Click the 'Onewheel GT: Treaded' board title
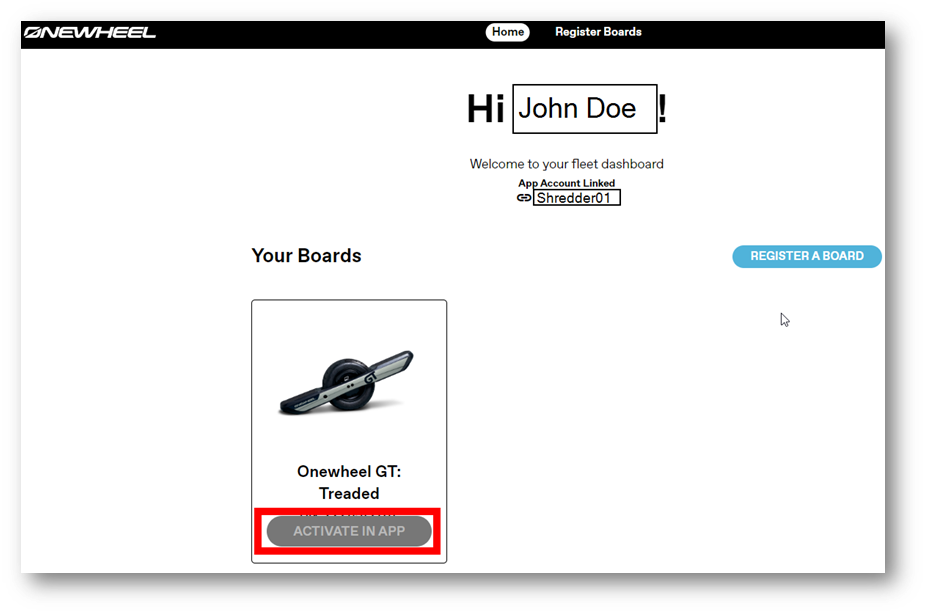 pos(349,482)
